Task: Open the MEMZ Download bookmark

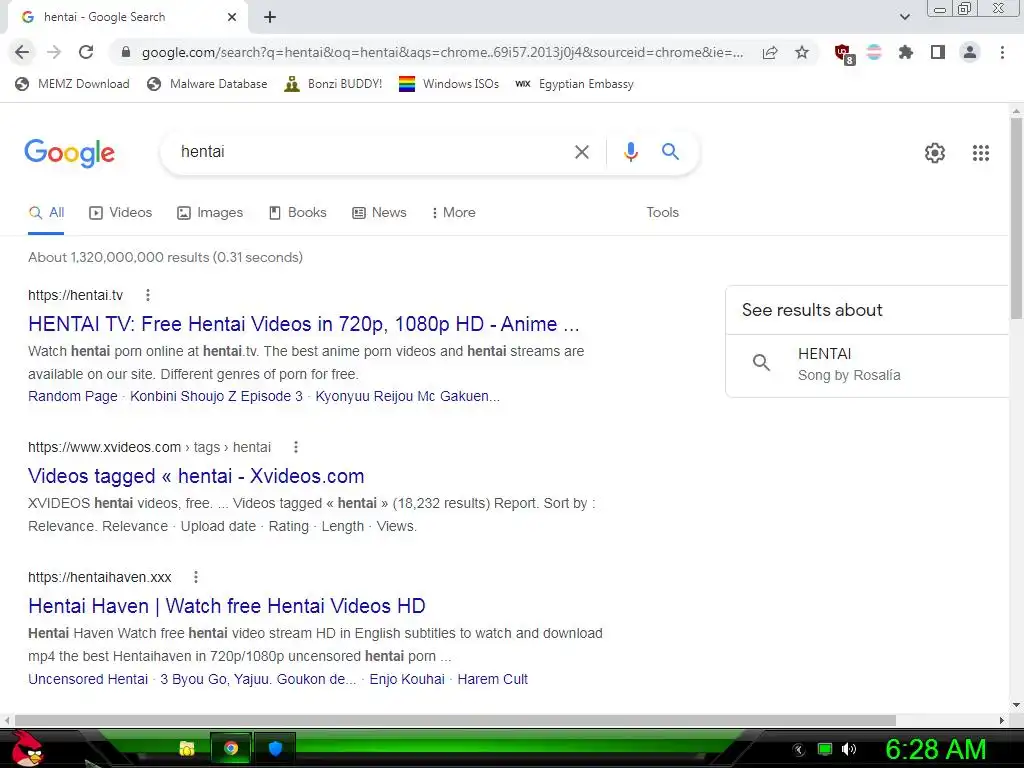Action: [72, 84]
